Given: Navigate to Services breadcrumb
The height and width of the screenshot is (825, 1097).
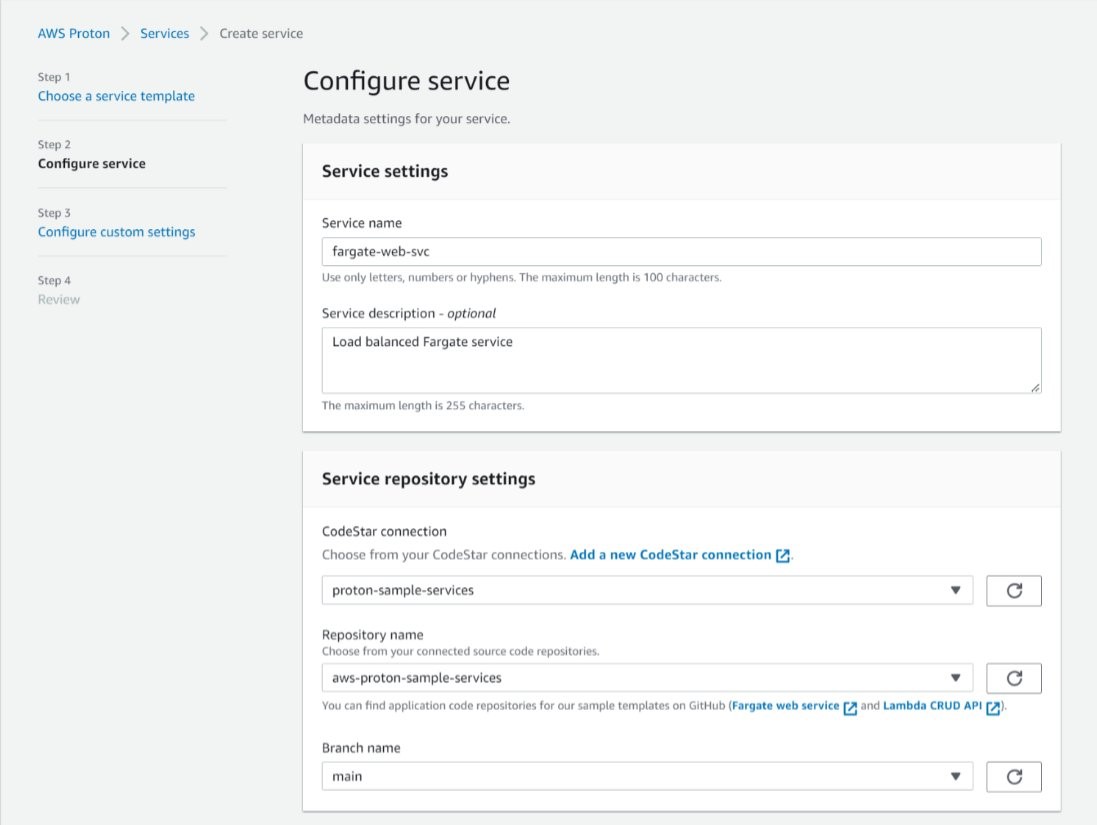Looking at the screenshot, I should click(x=164, y=34).
